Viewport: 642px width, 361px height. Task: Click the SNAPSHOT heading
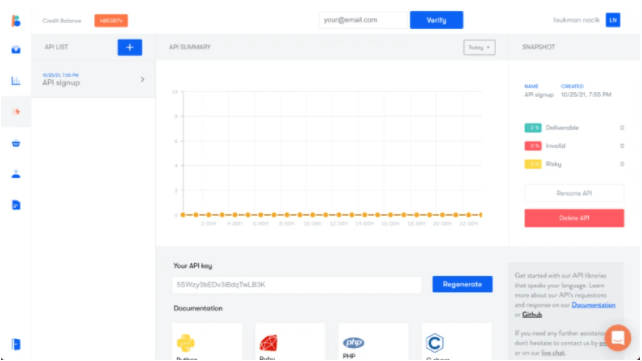coord(538,47)
